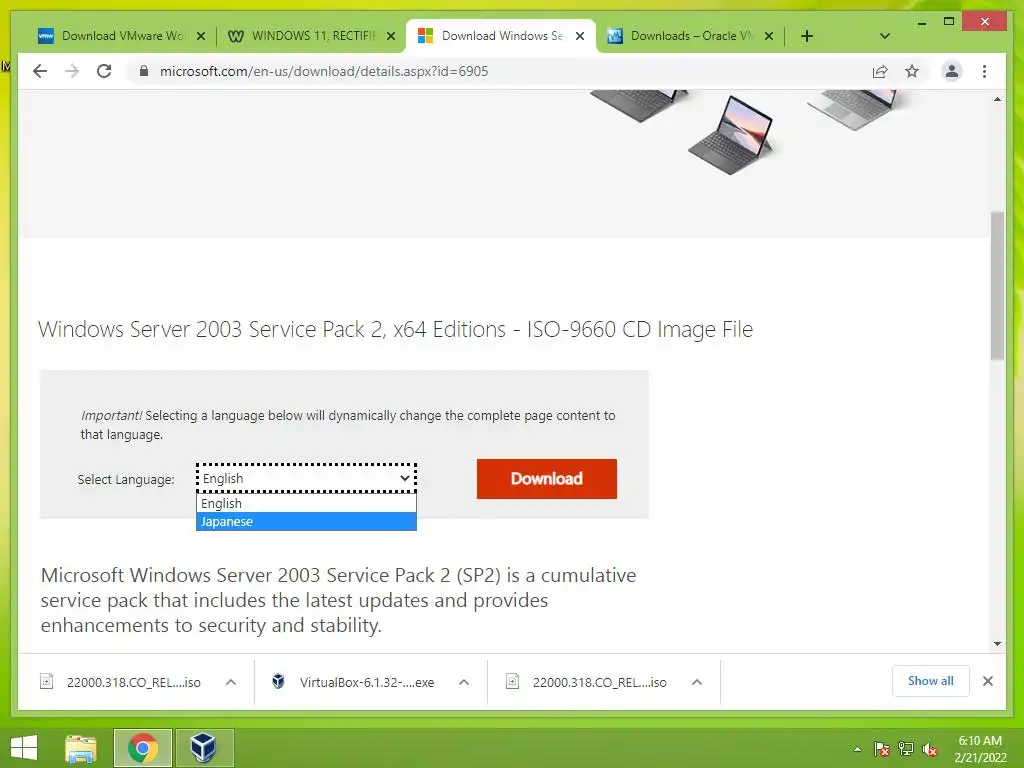Go back to previous page

click(x=40, y=71)
